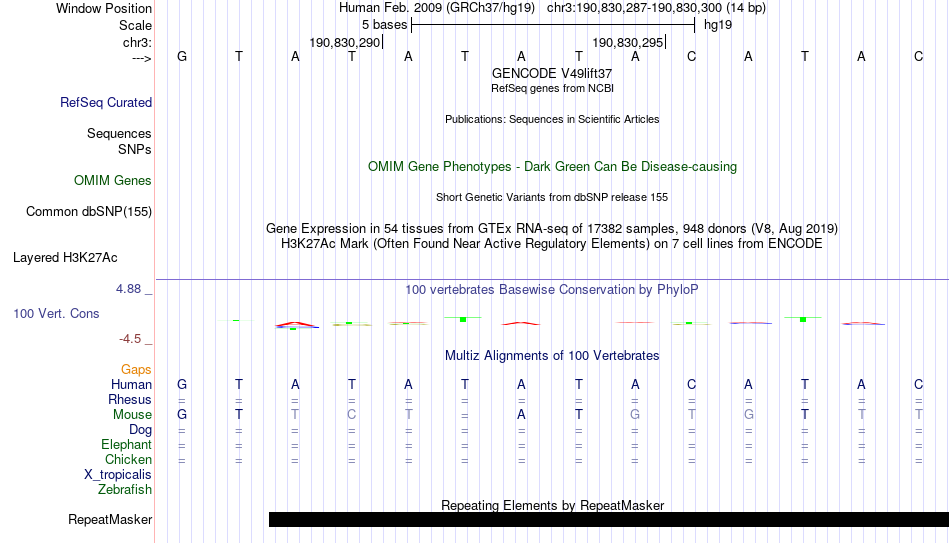Click the C base in the Mouse row
This screenshot has height=543, width=950.
click(351, 415)
